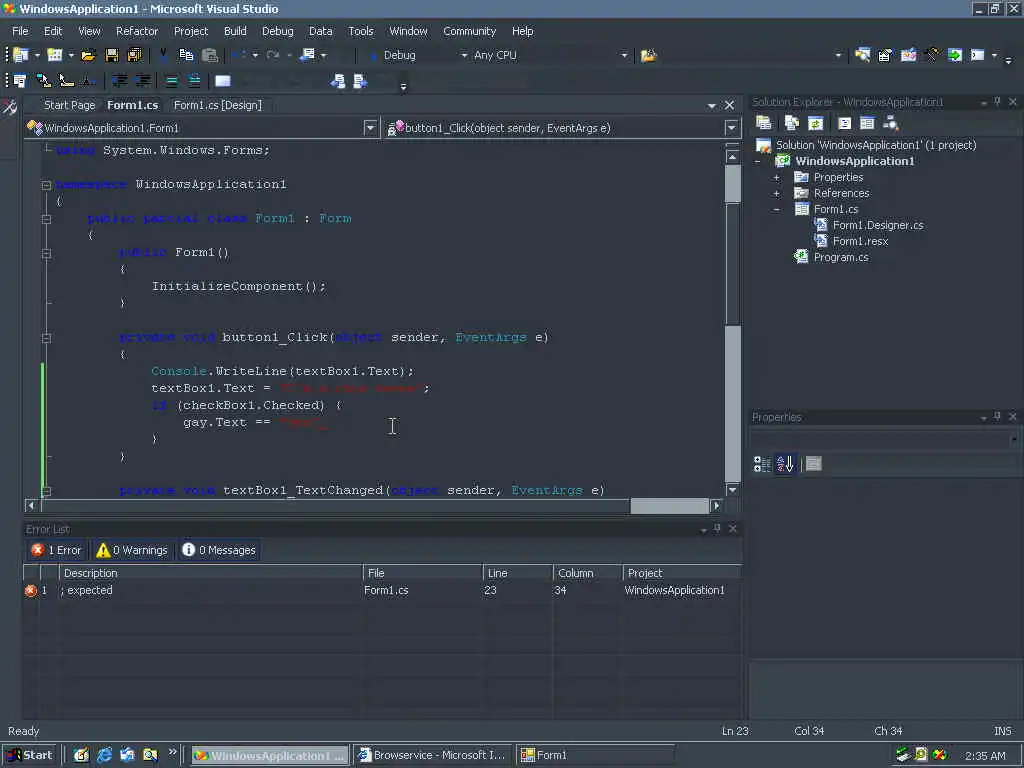Open the Toolbox toolbar icon
The width and height of the screenshot is (1024, 768).
click(x=932, y=56)
